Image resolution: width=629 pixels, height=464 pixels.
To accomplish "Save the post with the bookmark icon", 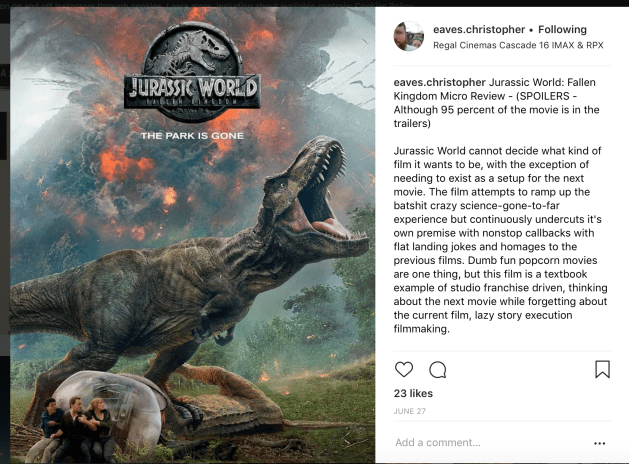I will [602, 369].
